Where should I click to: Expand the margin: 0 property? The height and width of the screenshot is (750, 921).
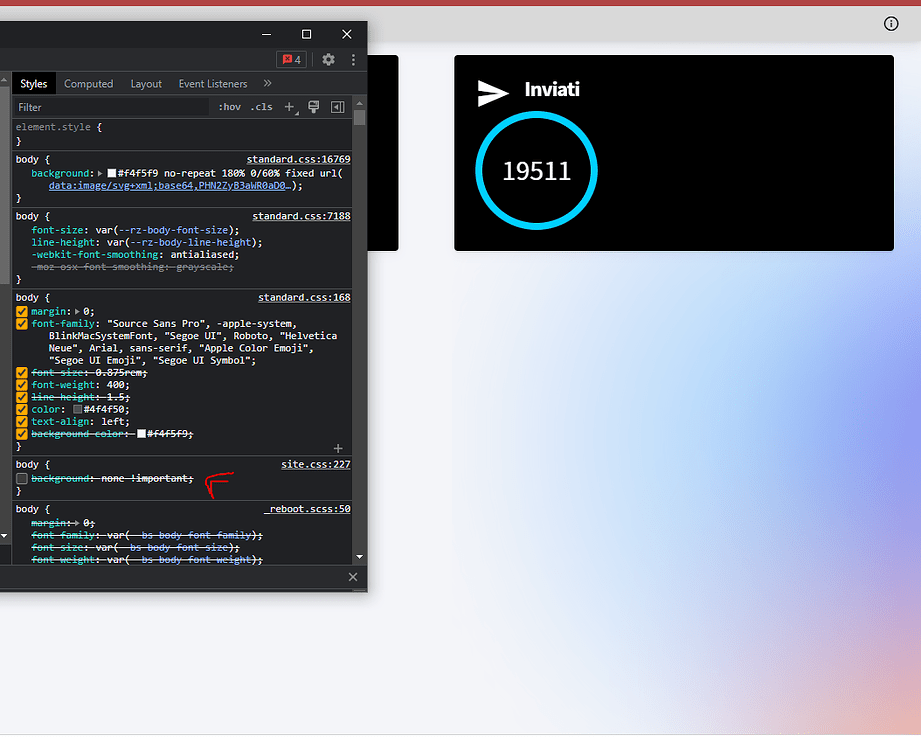(x=78, y=311)
